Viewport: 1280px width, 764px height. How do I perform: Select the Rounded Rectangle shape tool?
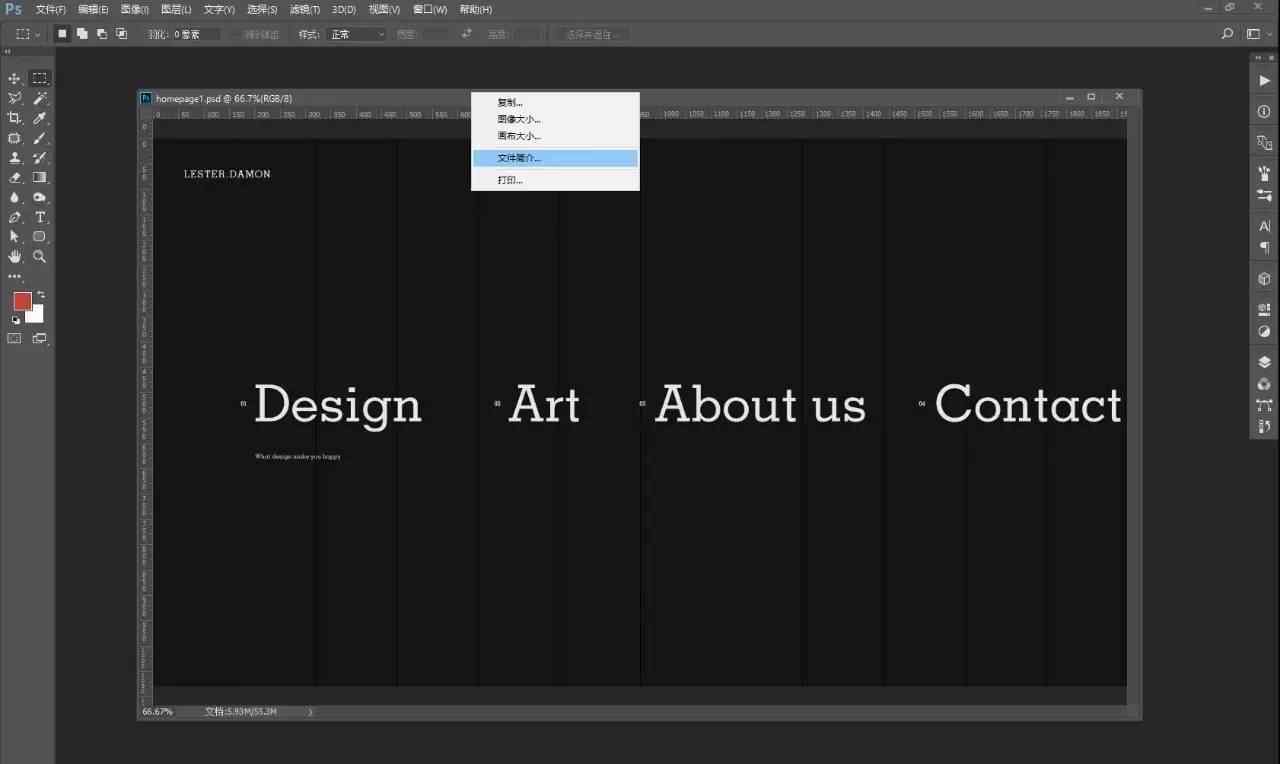click(40, 236)
